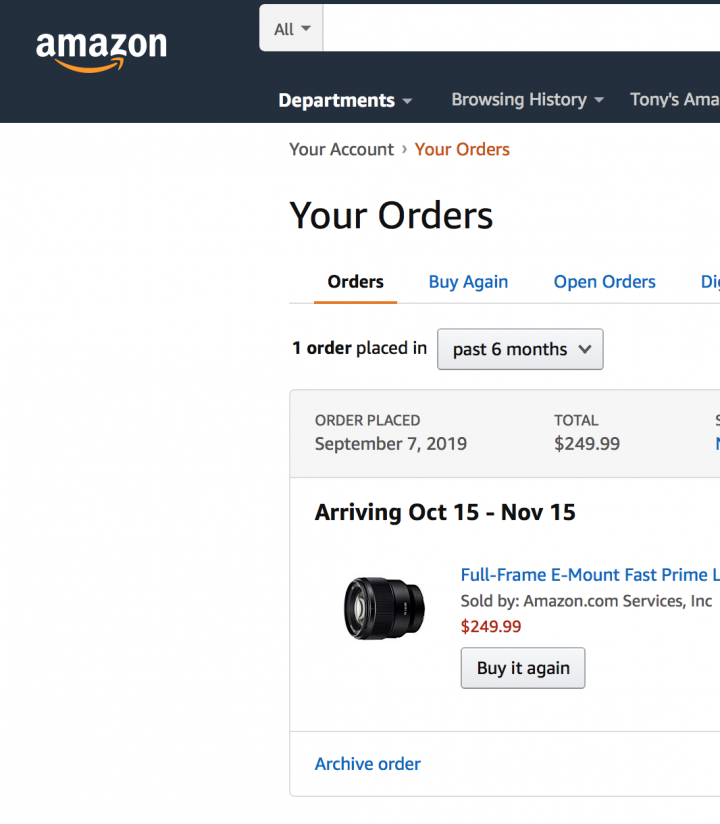The image size is (720, 824).
Task: Open Tony's Amazon link
Action: coord(674,100)
